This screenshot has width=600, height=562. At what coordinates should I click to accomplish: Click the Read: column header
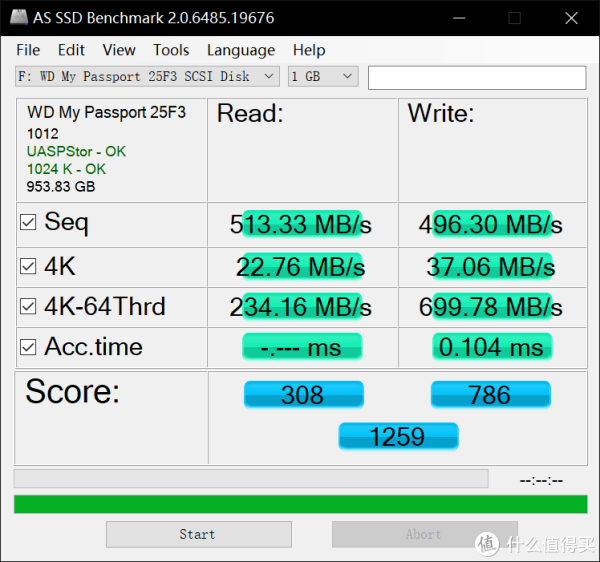click(250, 114)
